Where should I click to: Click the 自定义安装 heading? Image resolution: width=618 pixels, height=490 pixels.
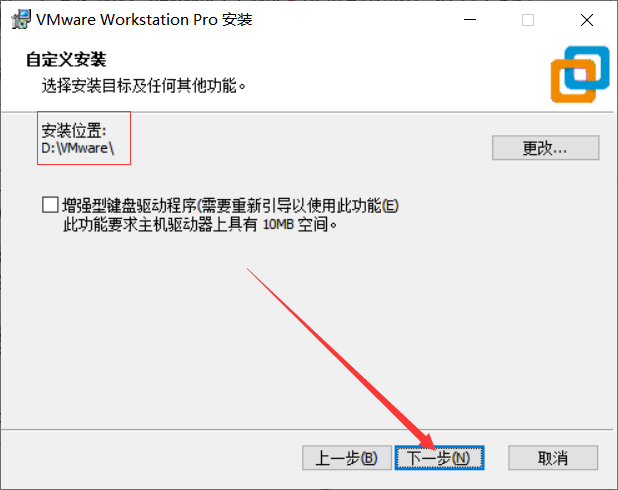tap(66, 60)
